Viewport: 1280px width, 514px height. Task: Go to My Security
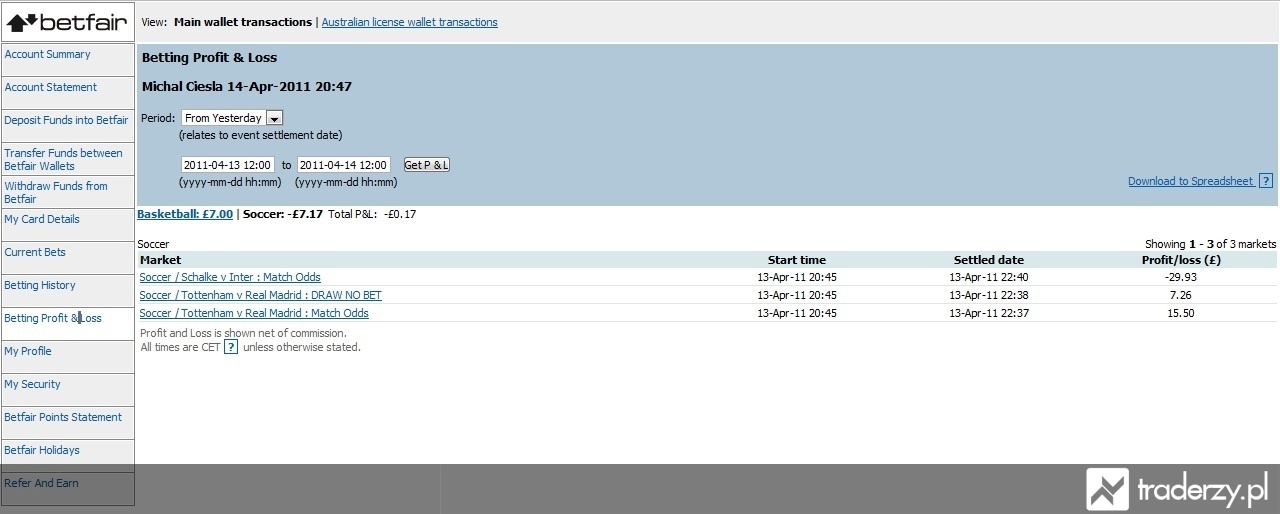tap(32, 384)
